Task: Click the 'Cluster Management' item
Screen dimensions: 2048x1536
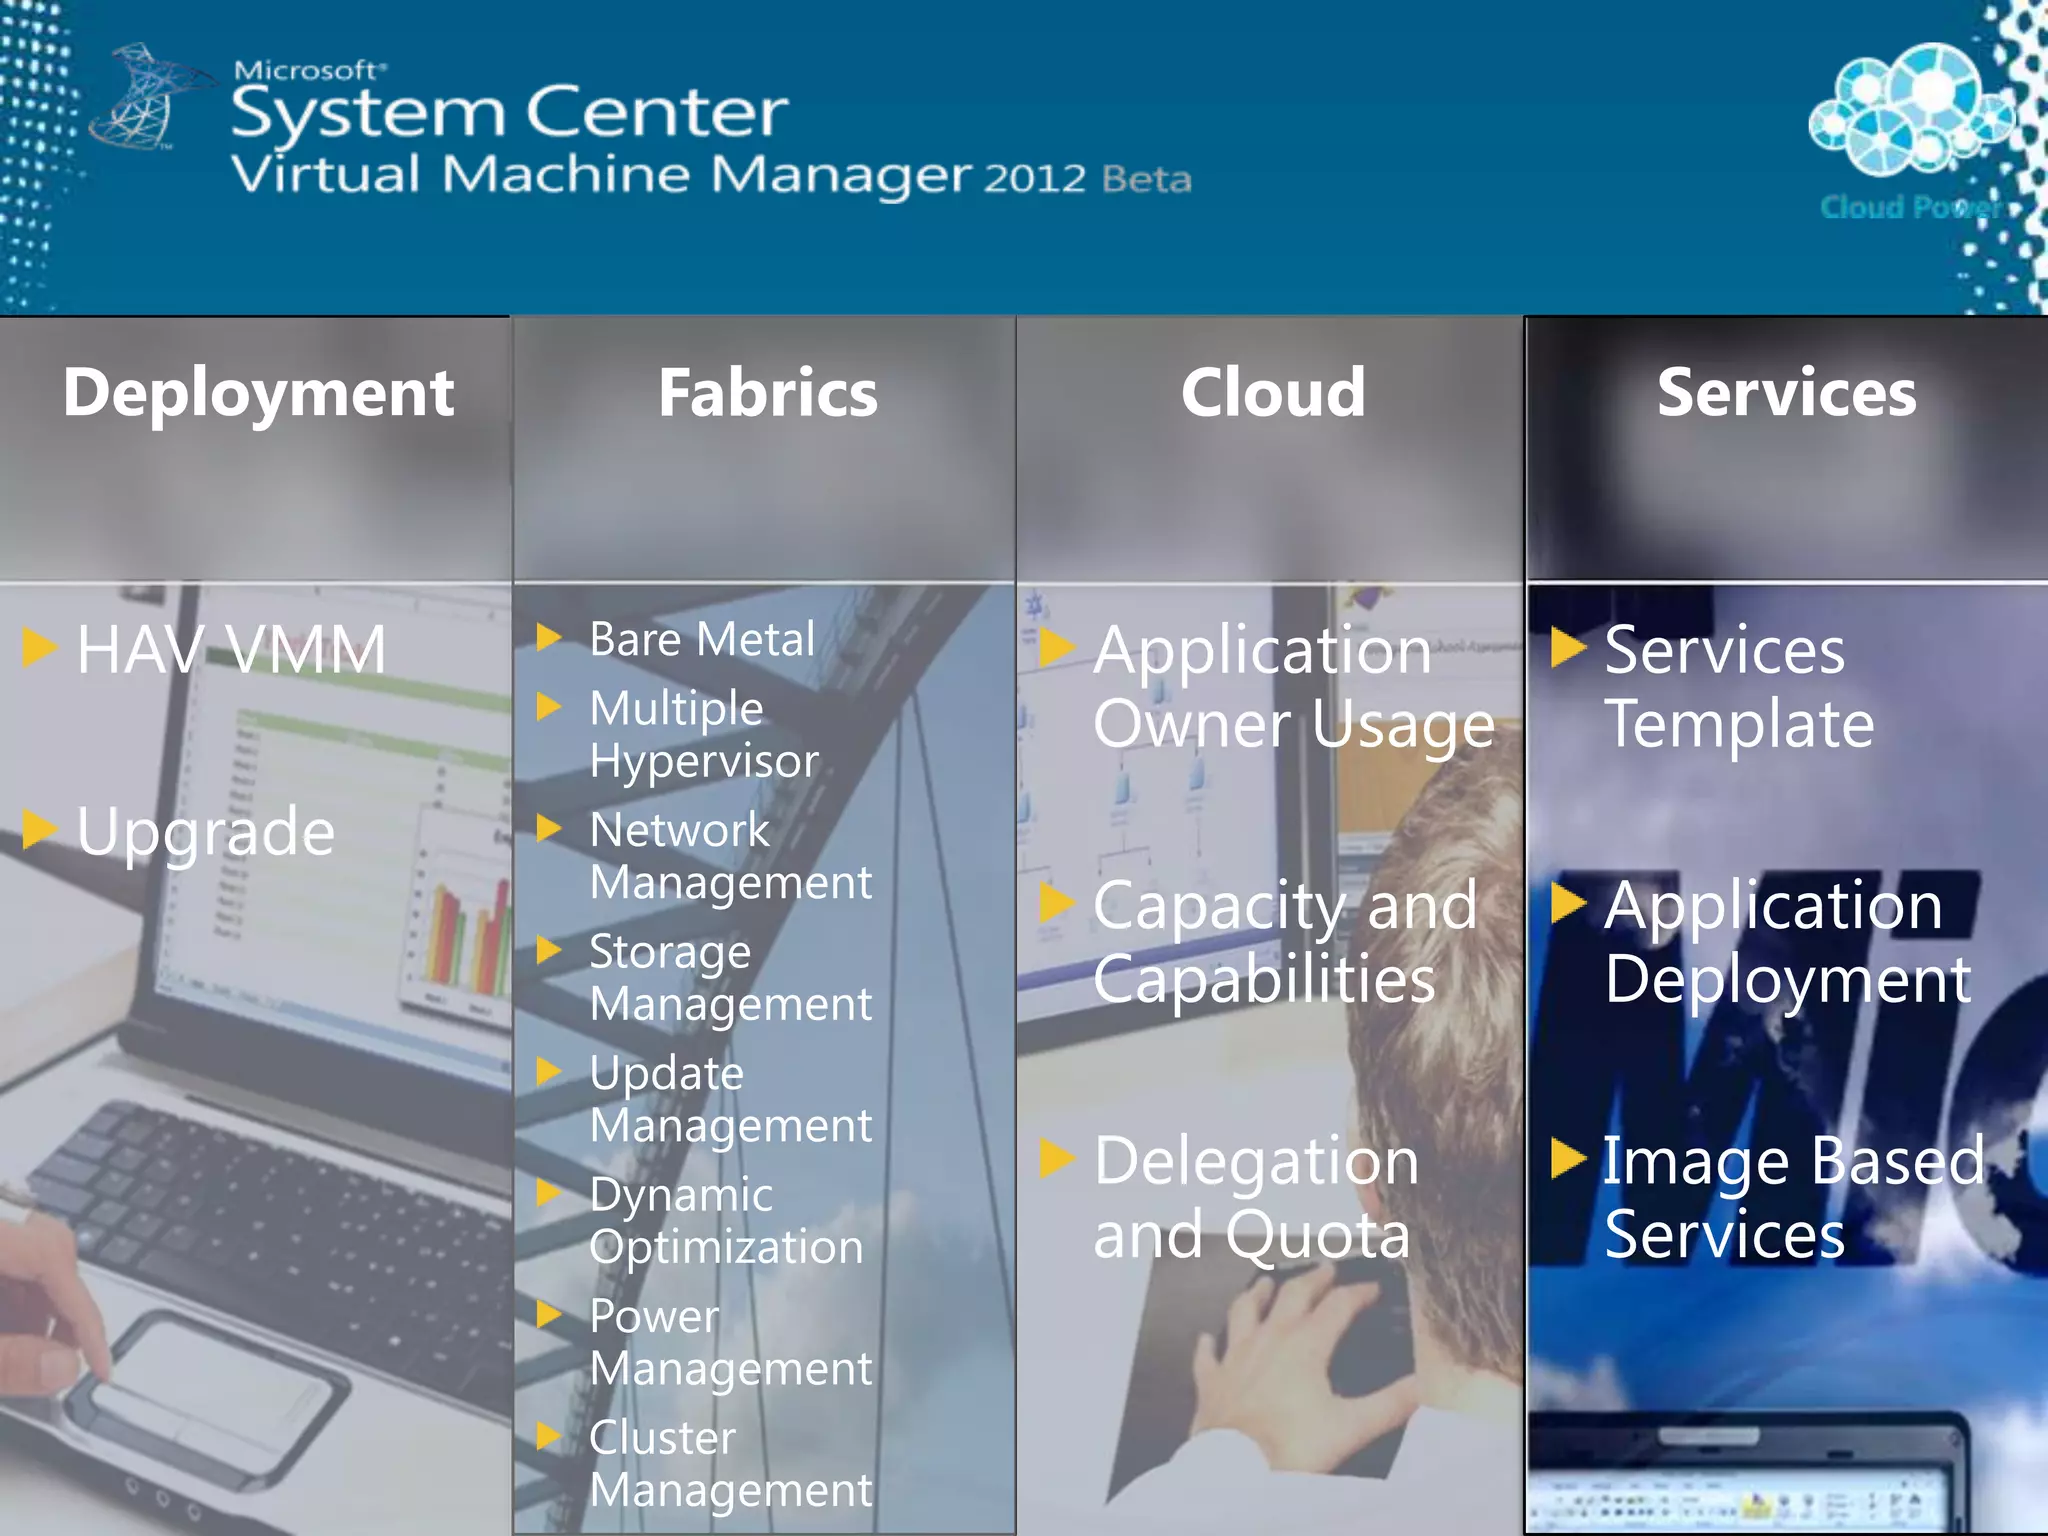Action: click(730, 1464)
